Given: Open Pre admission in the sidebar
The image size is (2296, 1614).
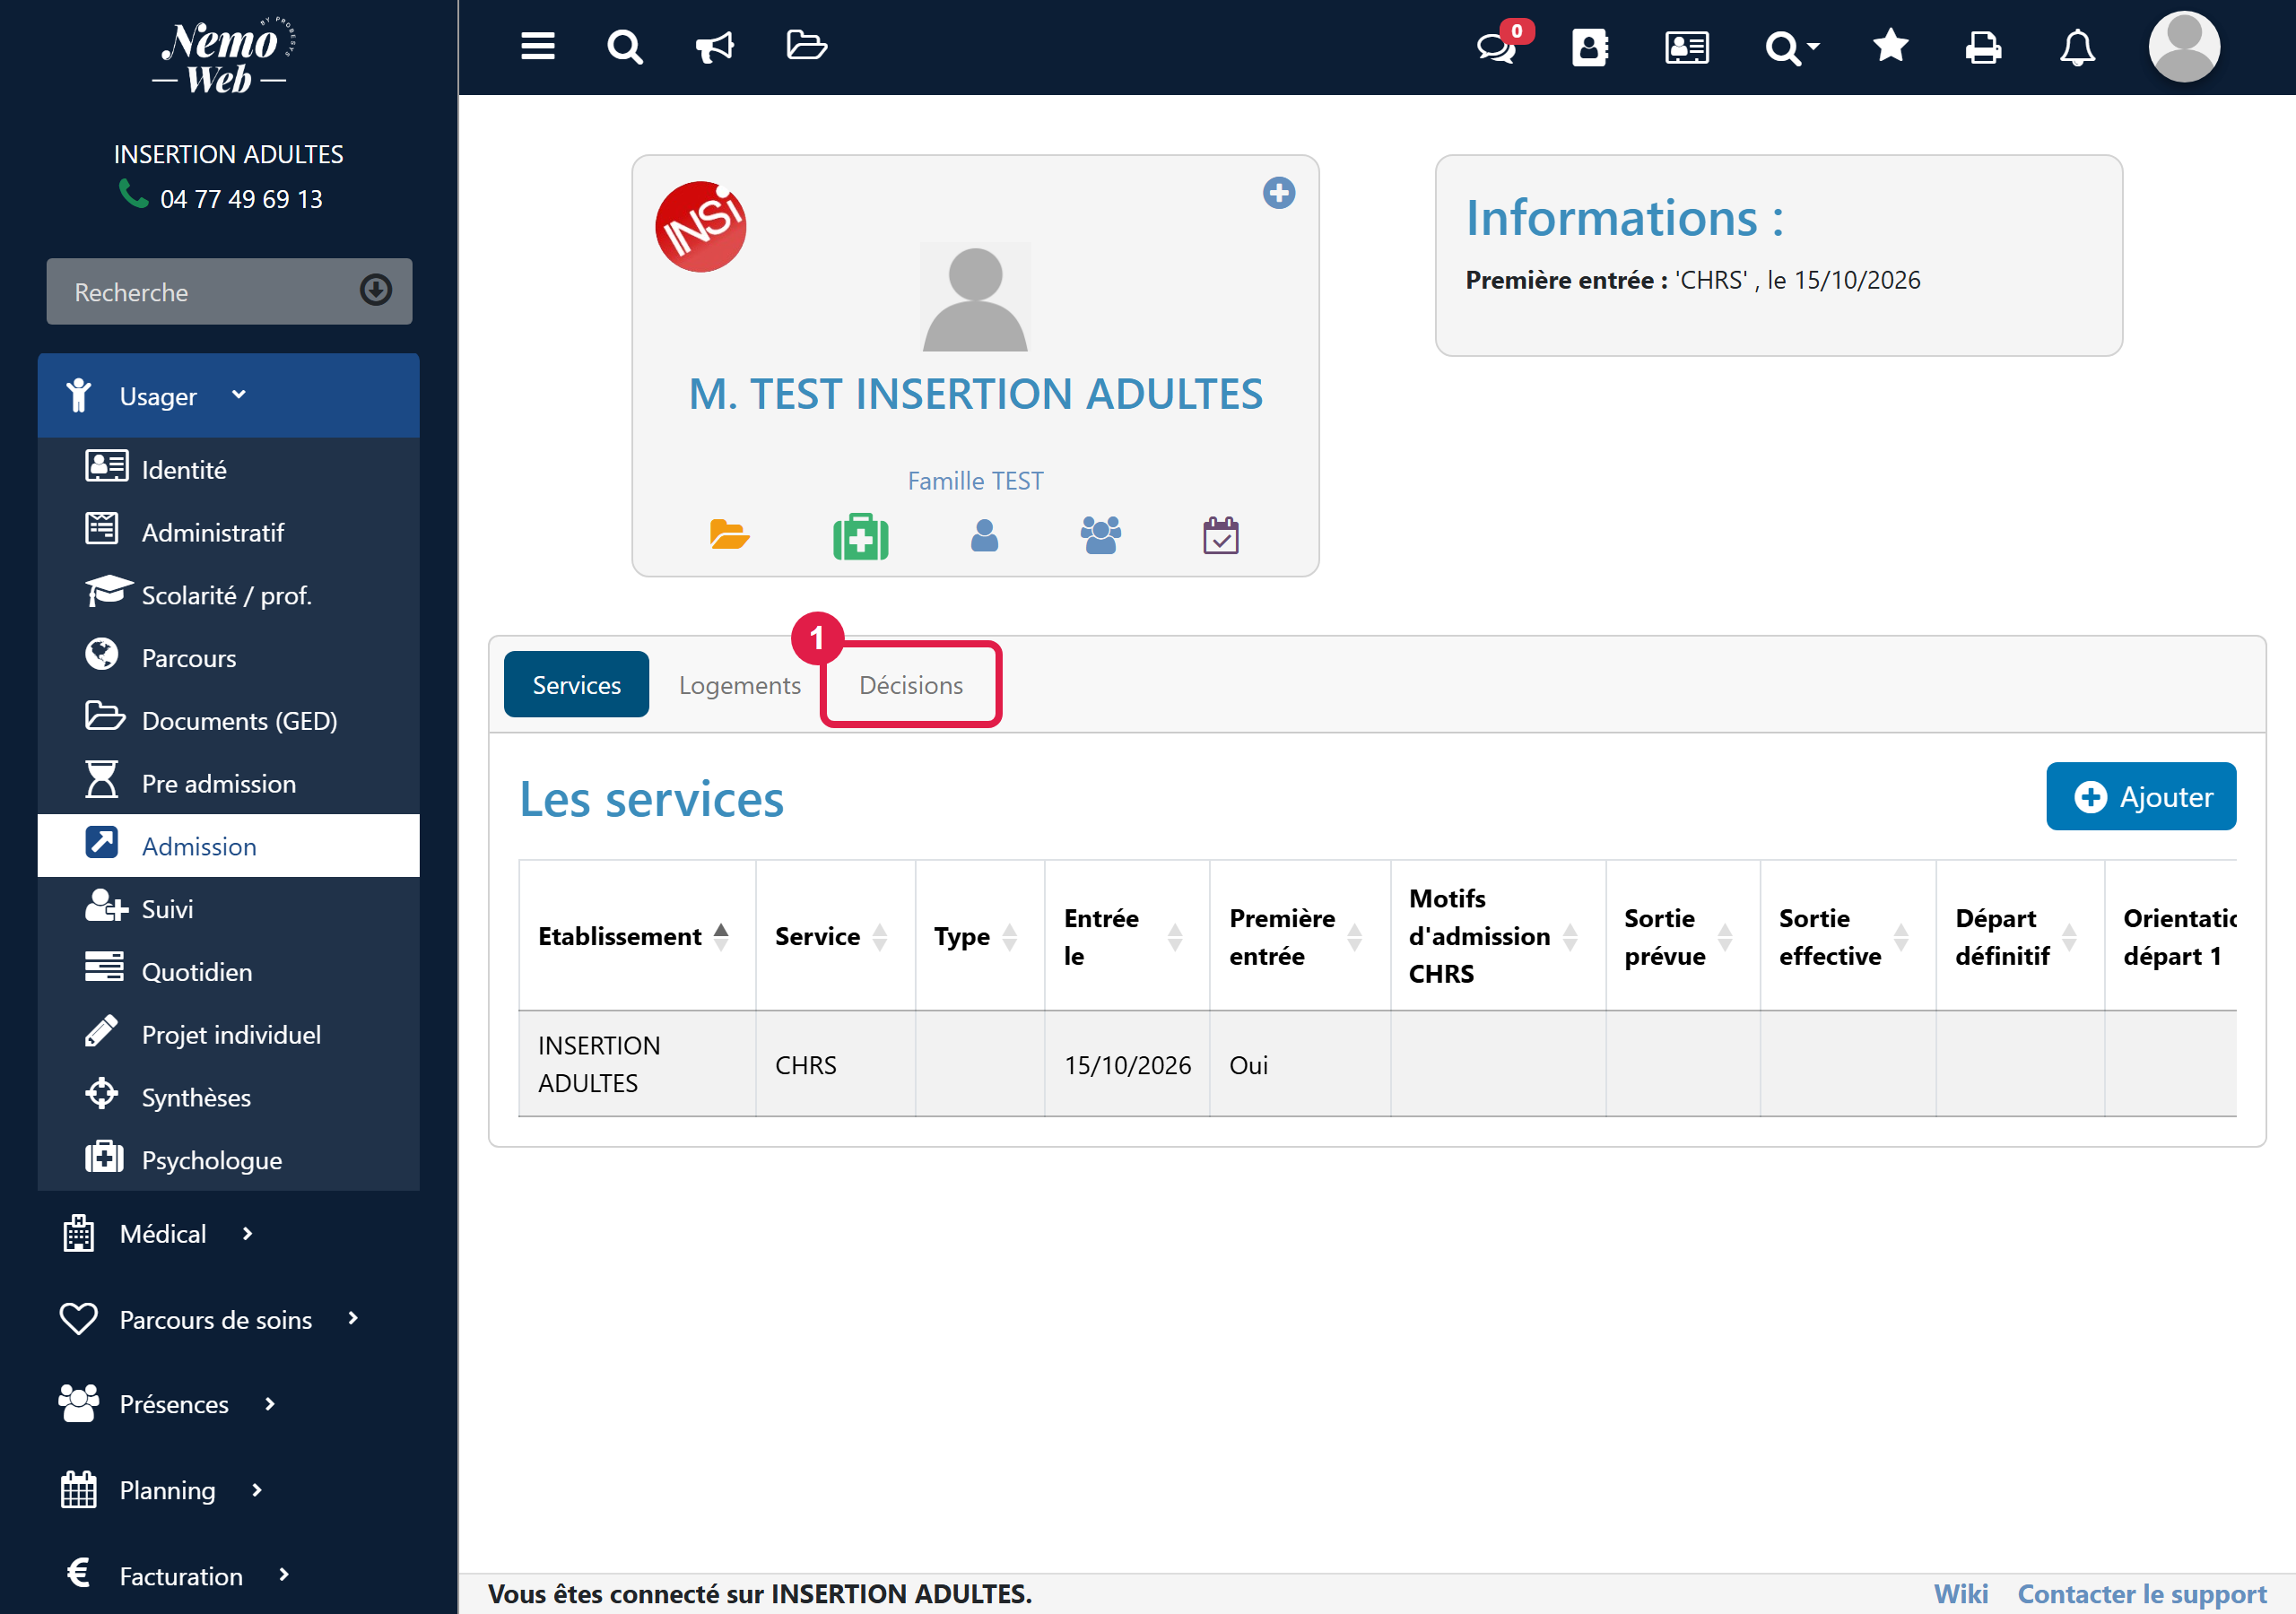Looking at the screenshot, I should (228, 783).
